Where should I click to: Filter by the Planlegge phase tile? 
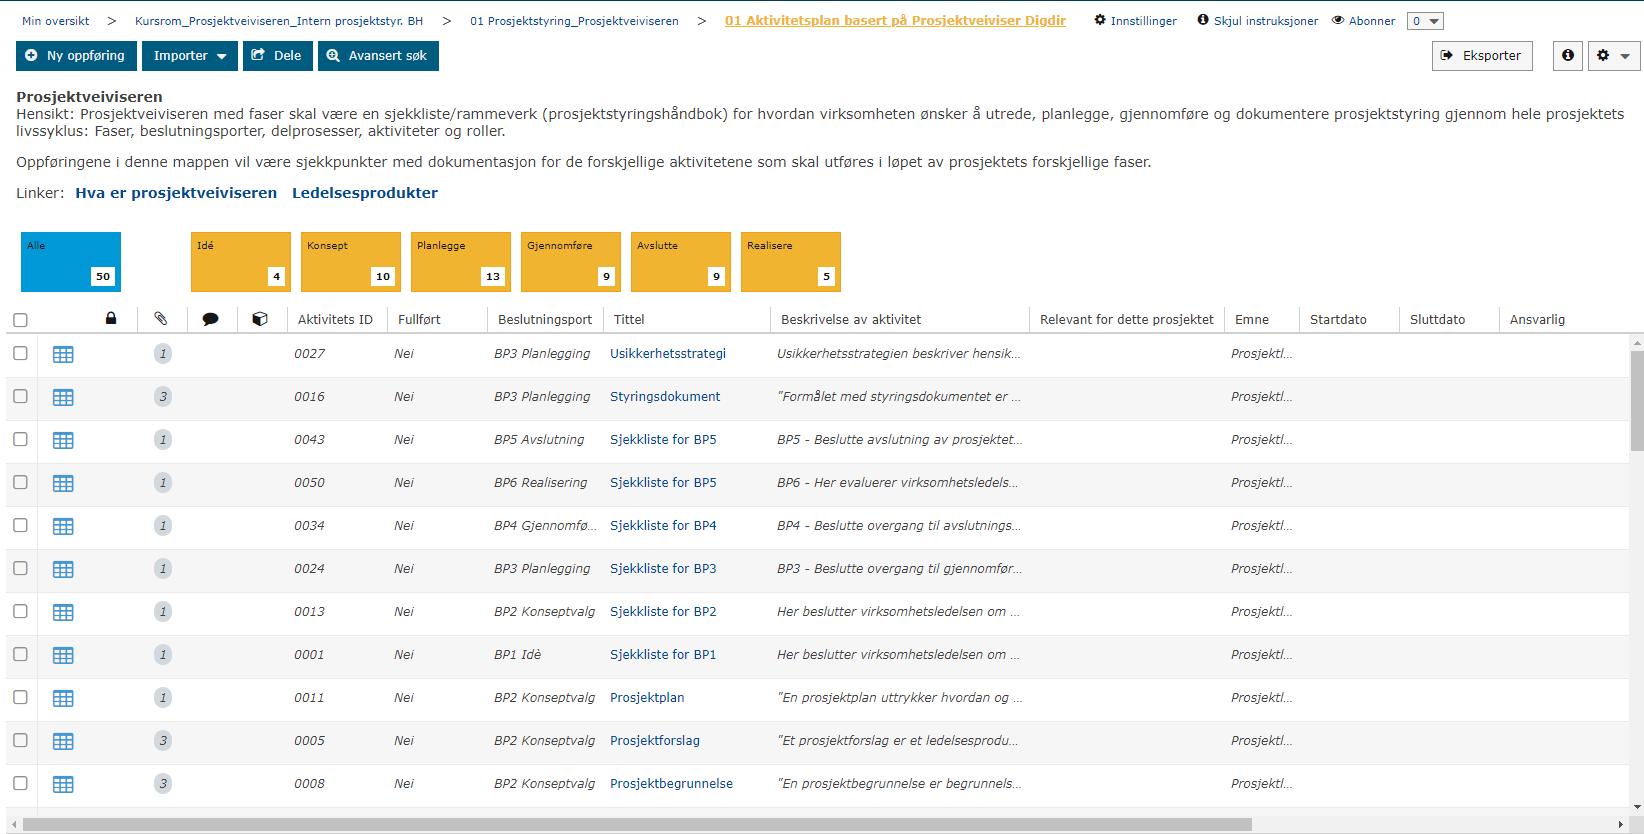coord(460,261)
